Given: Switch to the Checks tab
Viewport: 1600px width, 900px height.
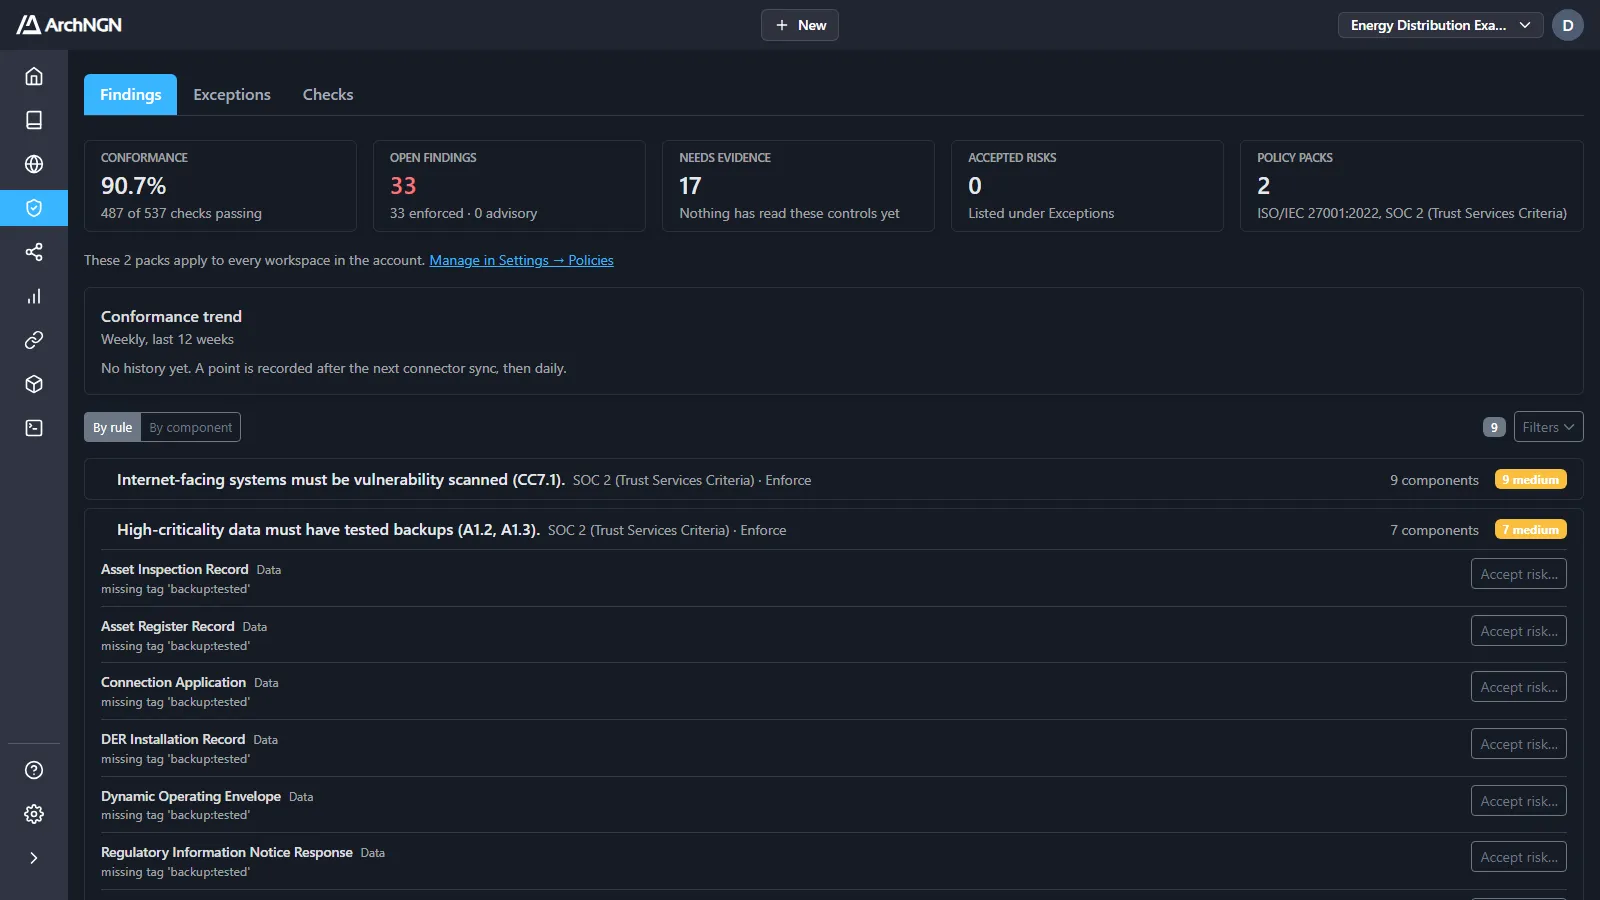Looking at the screenshot, I should (328, 94).
